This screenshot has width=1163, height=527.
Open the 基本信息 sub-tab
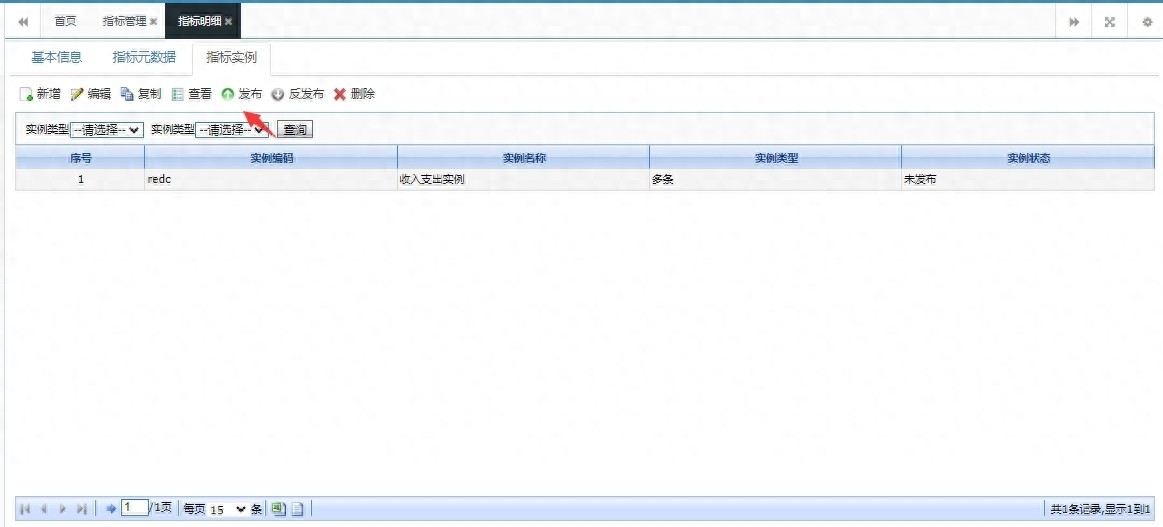56,57
